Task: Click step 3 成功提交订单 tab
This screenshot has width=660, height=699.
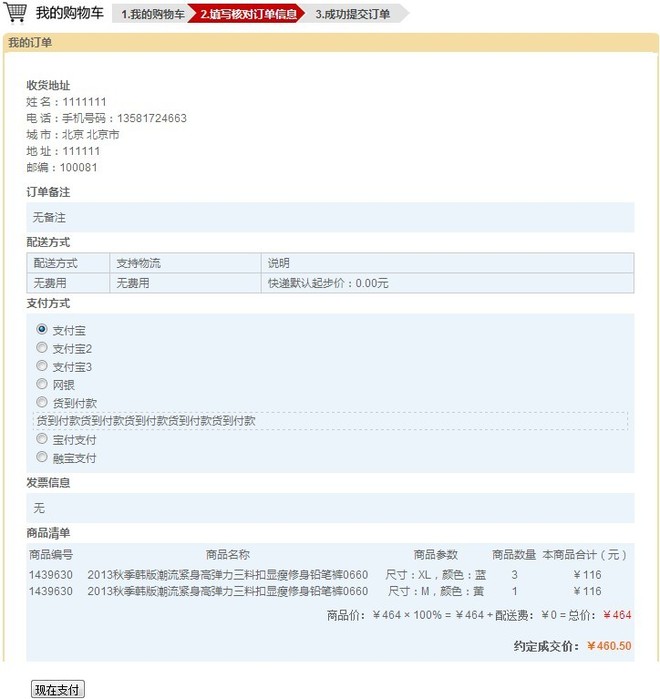Action: (352, 15)
